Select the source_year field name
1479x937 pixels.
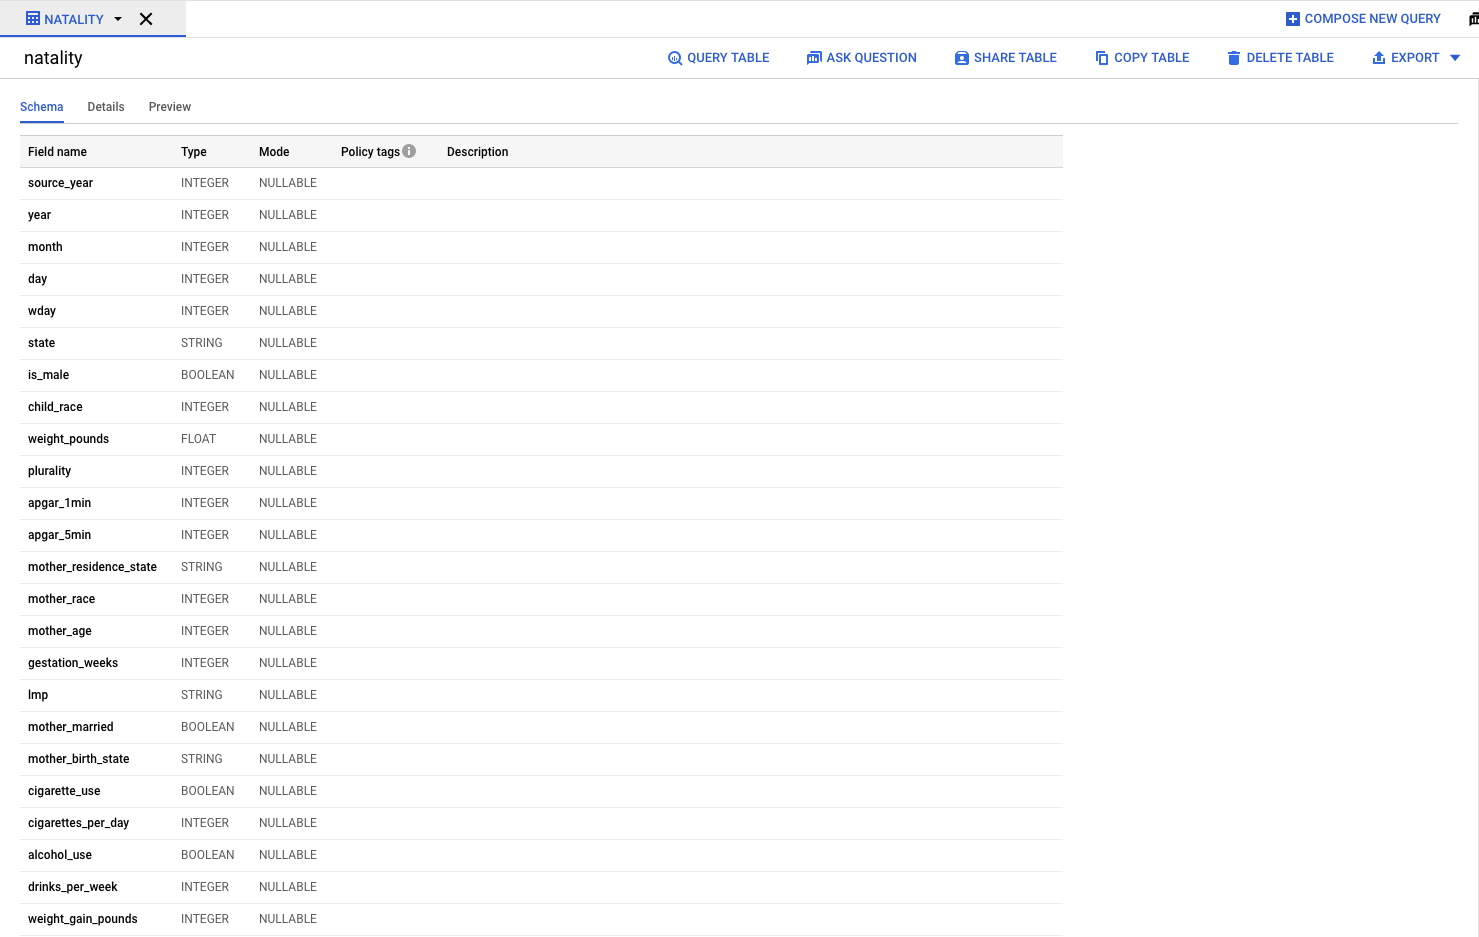(x=60, y=183)
